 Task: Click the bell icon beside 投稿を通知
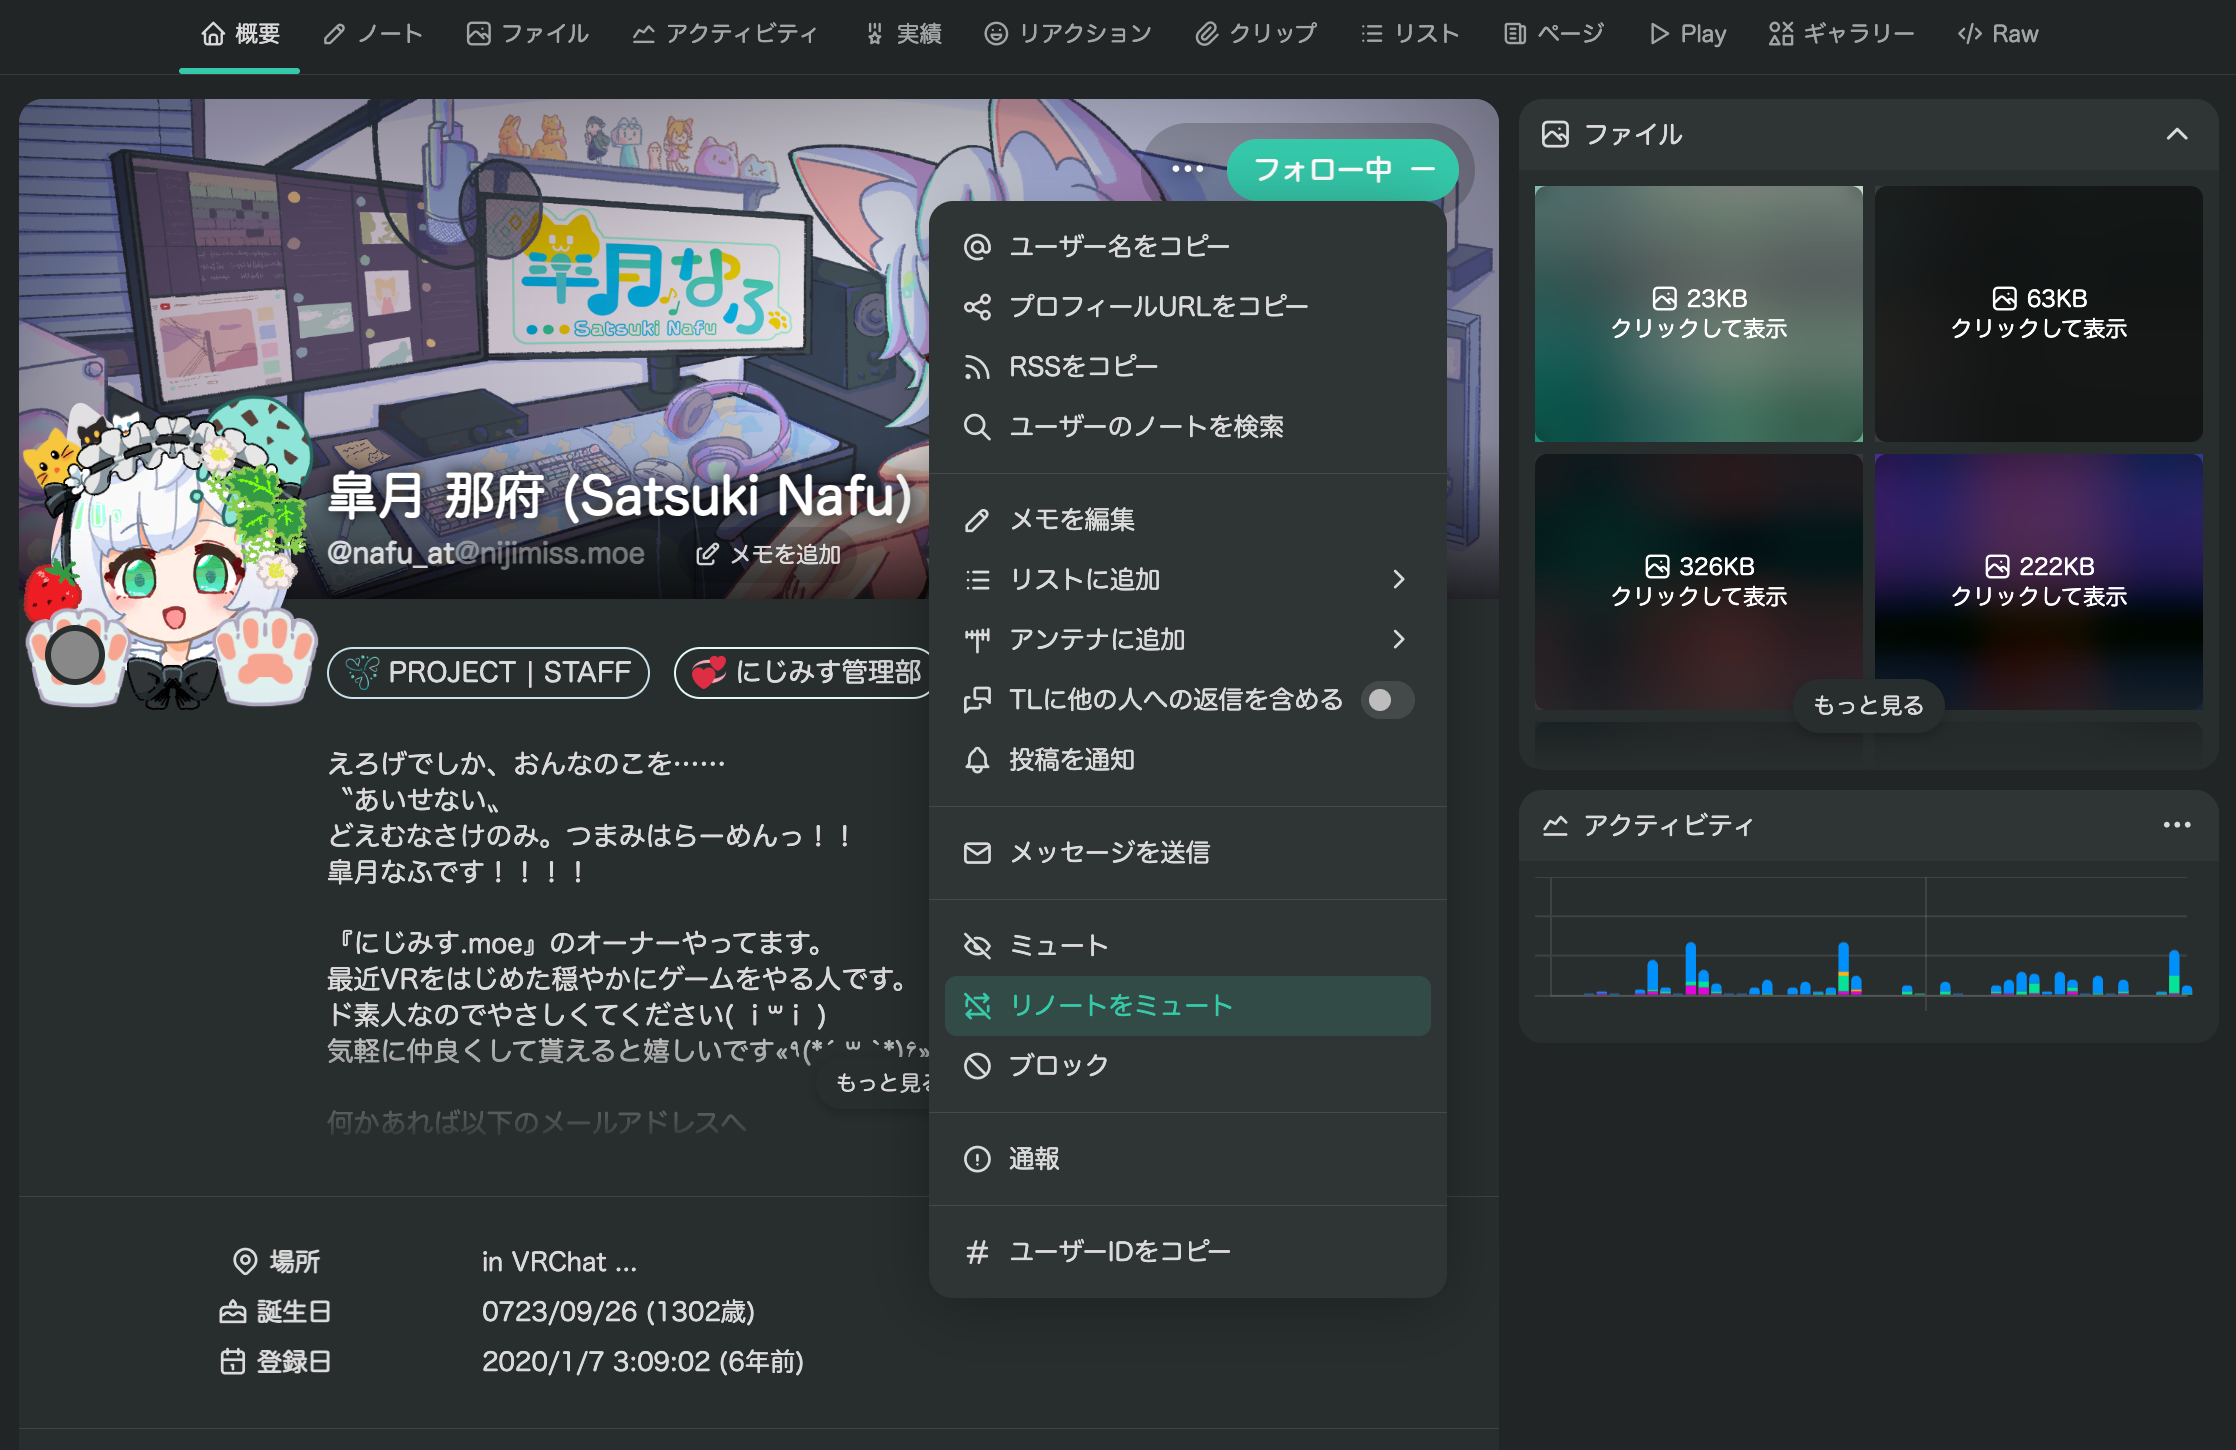click(977, 760)
